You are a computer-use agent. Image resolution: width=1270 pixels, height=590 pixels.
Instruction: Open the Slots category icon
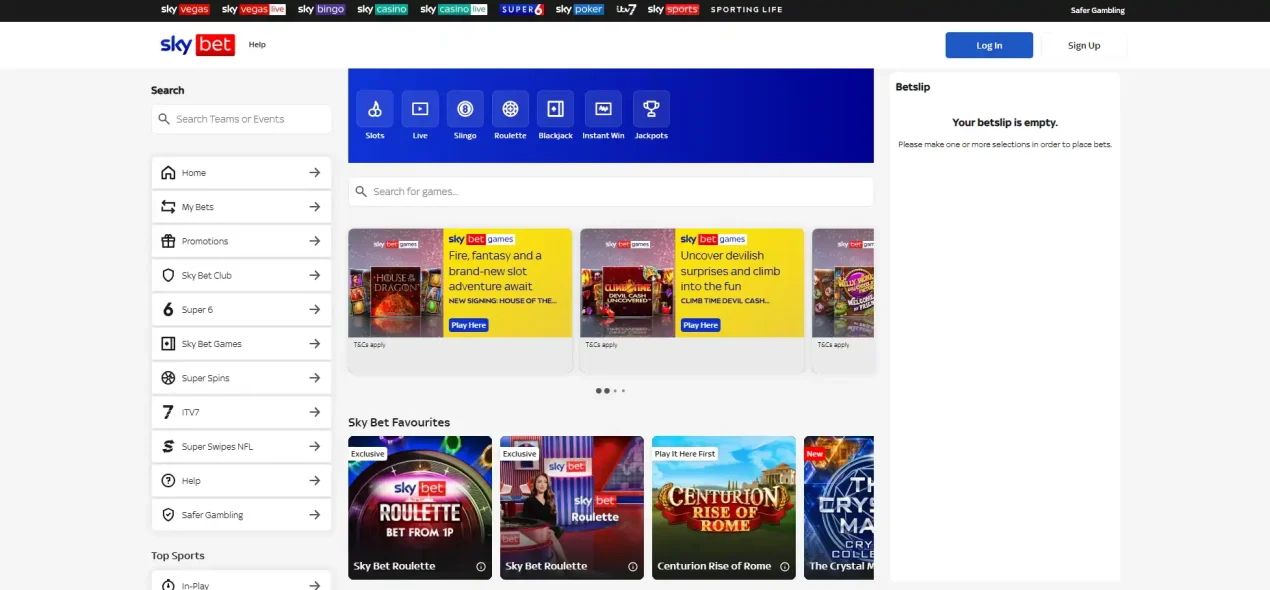[375, 108]
